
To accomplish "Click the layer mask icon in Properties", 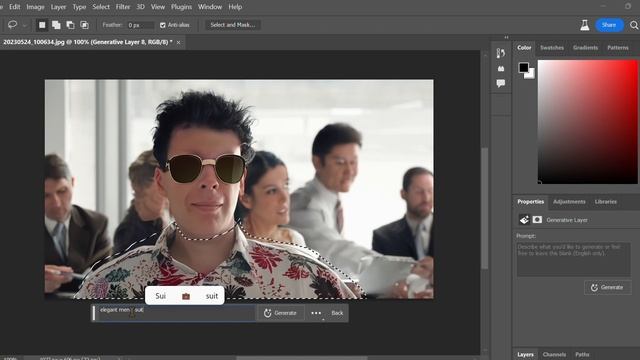I will click(x=537, y=220).
